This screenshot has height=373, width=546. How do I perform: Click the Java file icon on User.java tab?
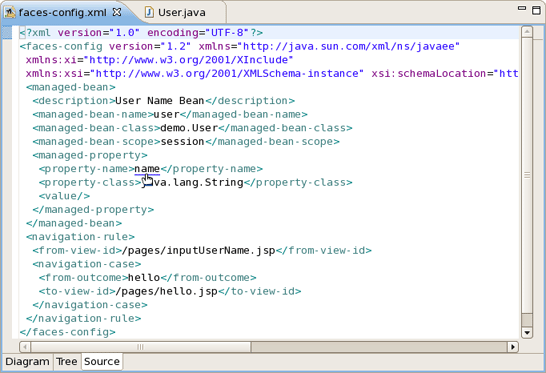[149, 13]
